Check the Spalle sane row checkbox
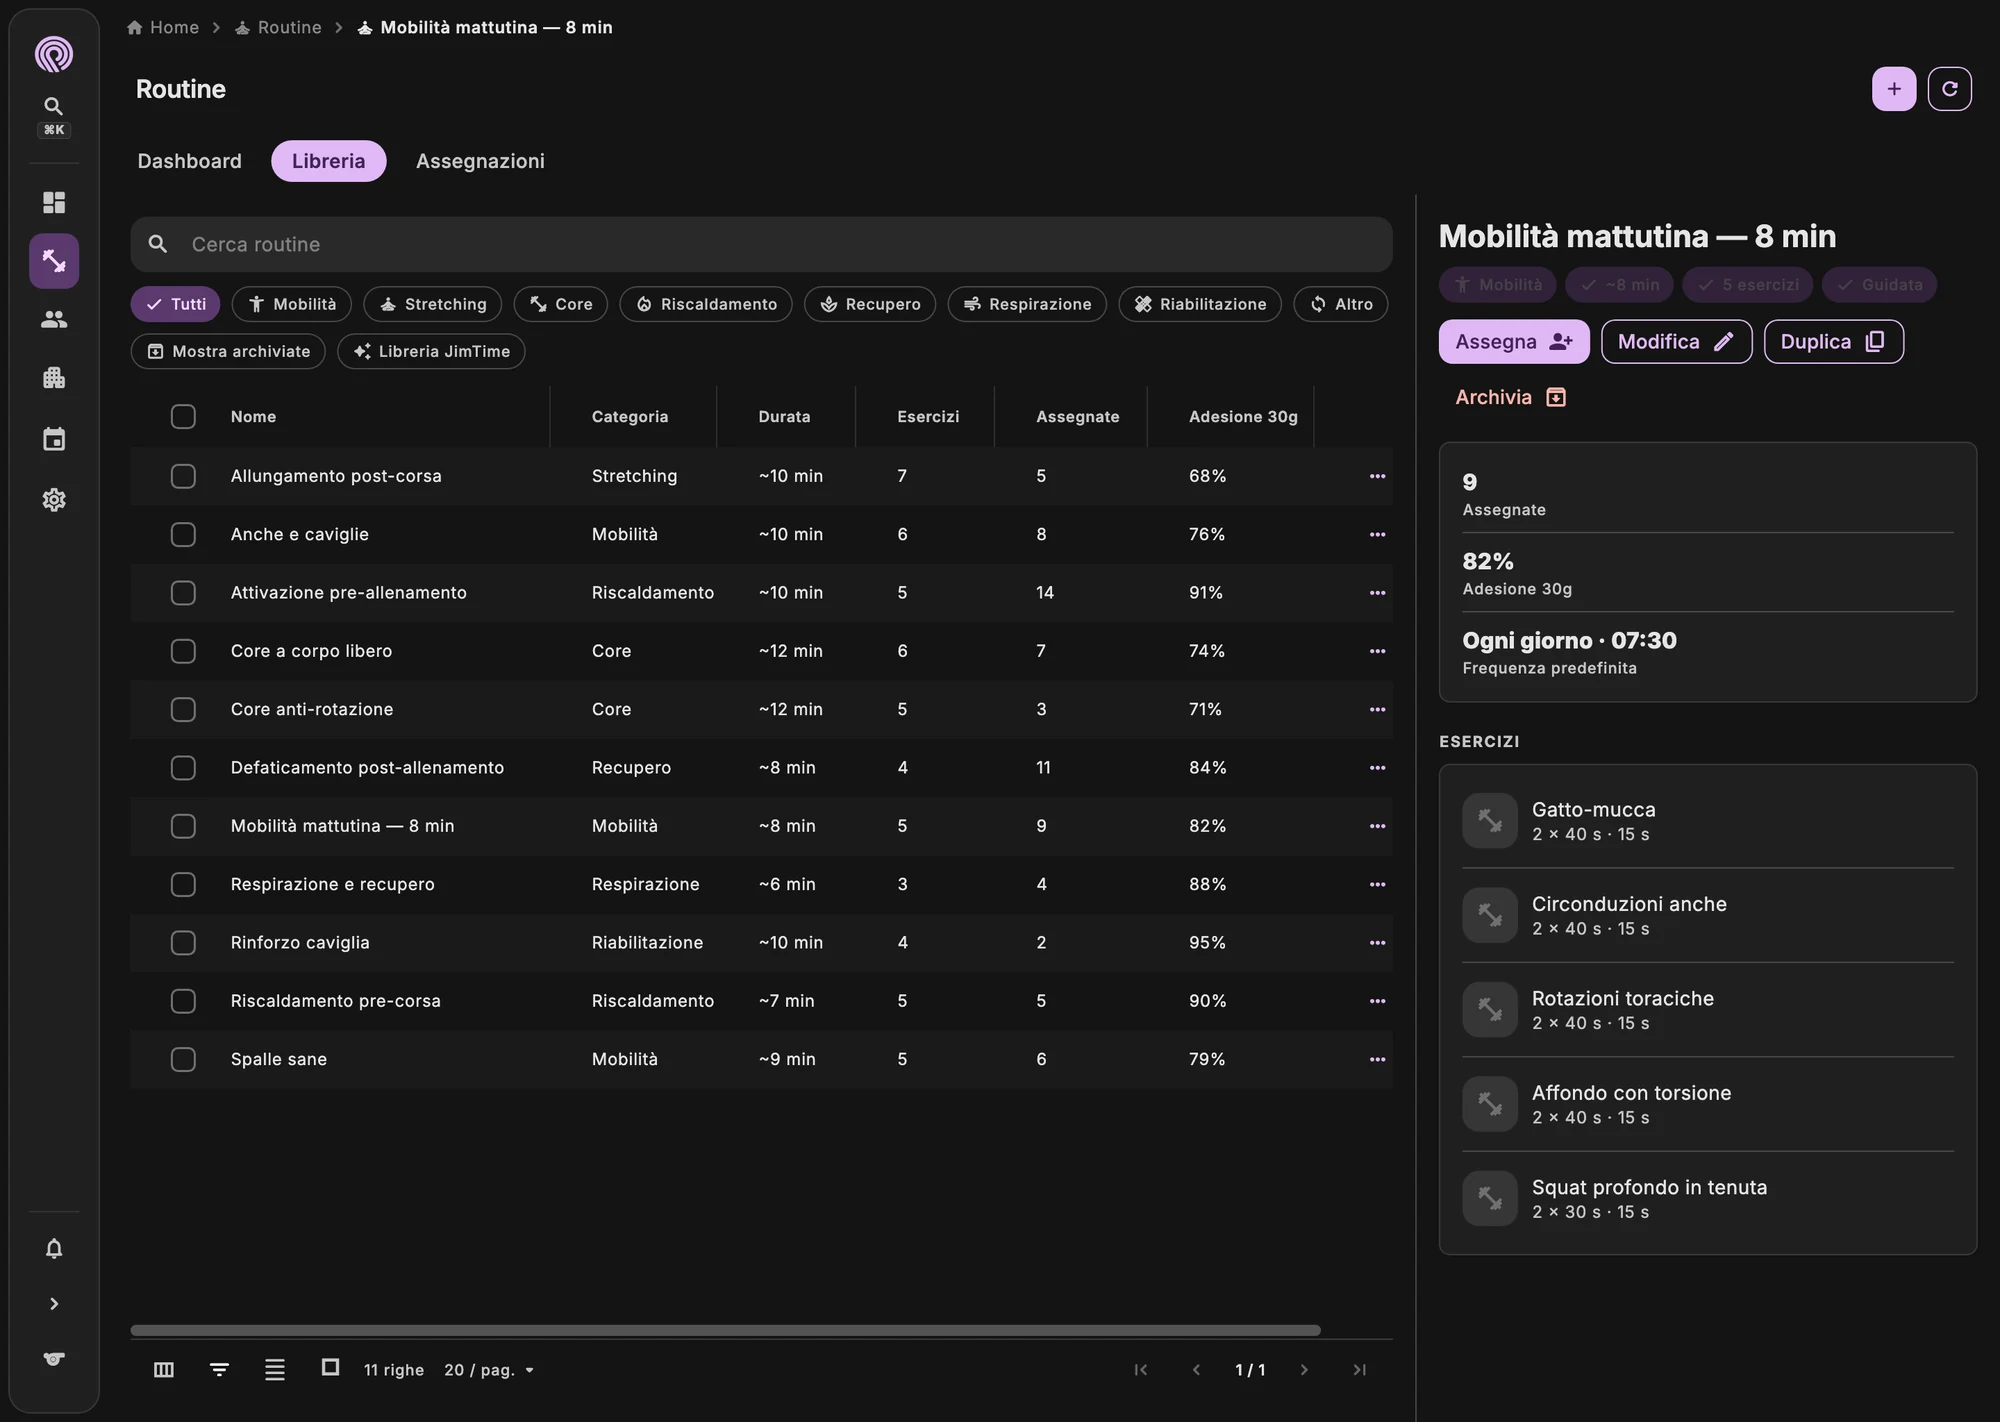Image resolution: width=2000 pixels, height=1422 pixels. [183, 1059]
